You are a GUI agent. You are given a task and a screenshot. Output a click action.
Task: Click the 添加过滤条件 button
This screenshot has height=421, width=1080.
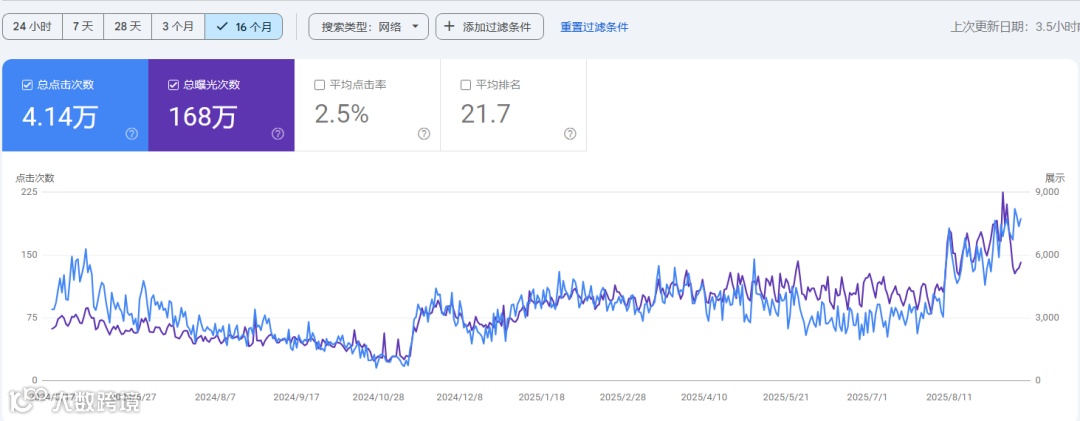click(x=489, y=27)
